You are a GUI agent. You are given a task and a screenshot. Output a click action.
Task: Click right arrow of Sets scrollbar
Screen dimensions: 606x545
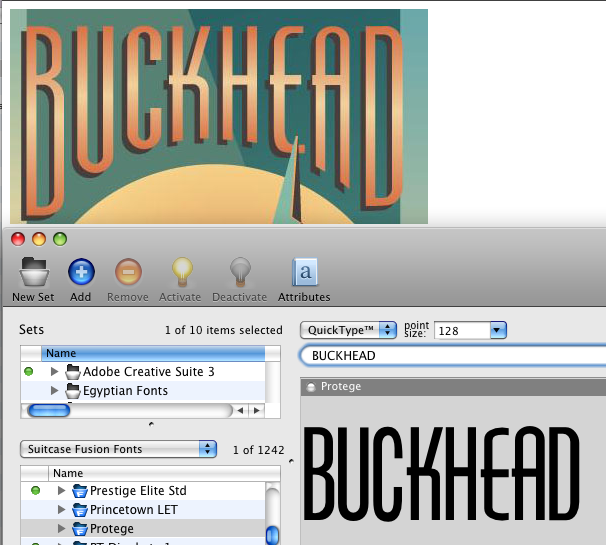point(257,410)
